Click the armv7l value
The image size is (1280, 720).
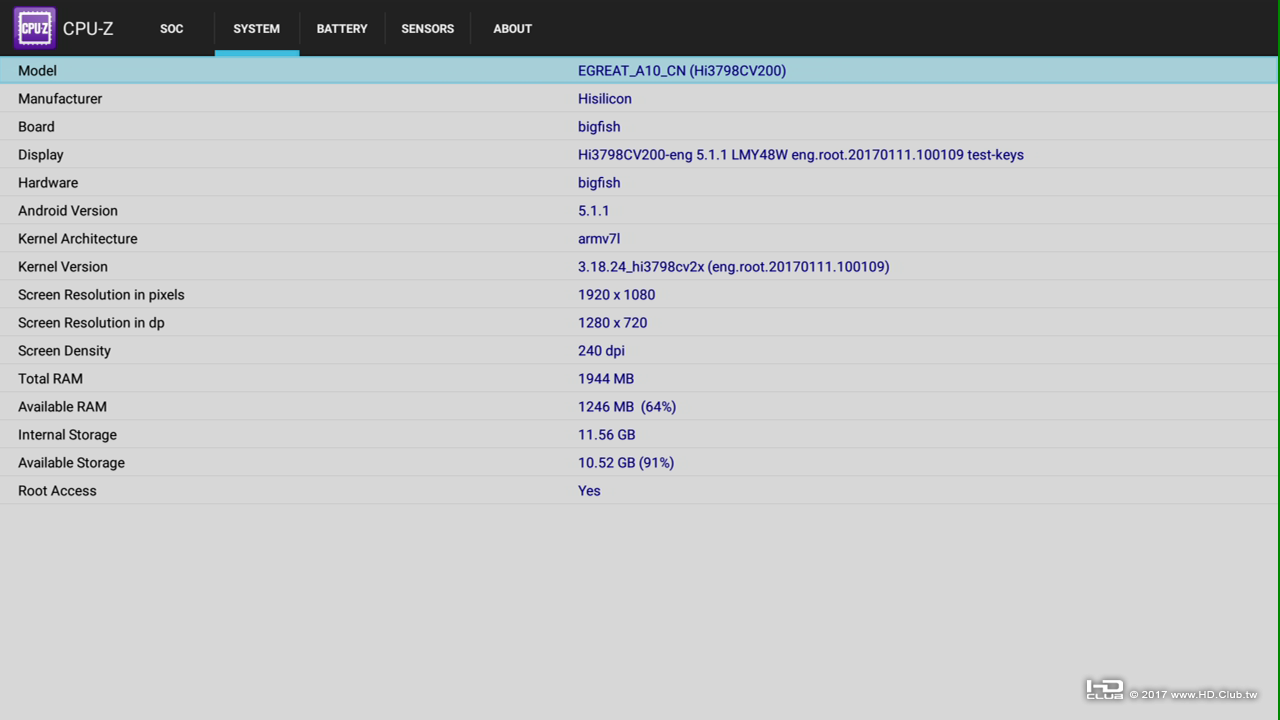click(599, 239)
